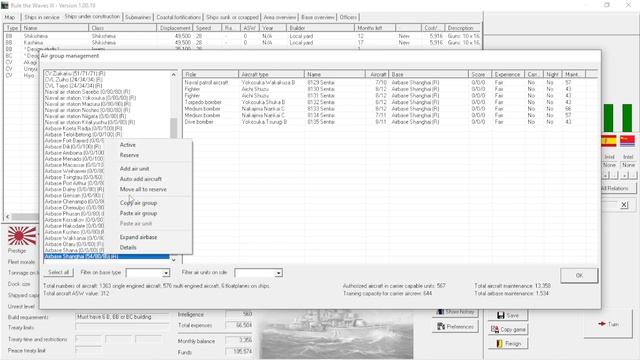The height and width of the screenshot is (360, 640).
Task: Switch to Submarines tab
Action: (x=138, y=17)
